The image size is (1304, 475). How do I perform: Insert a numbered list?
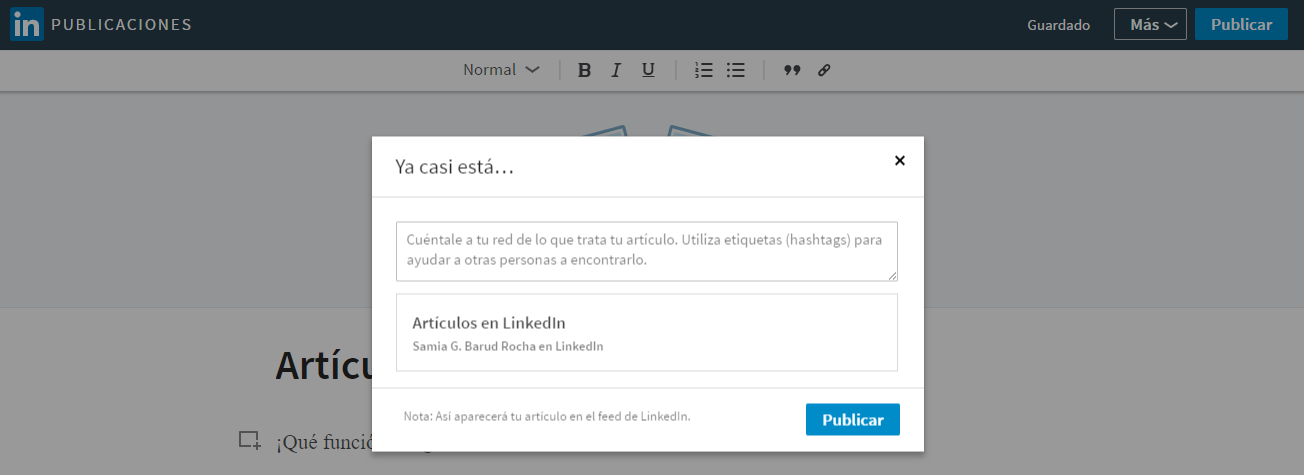click(x=704, y=70)
